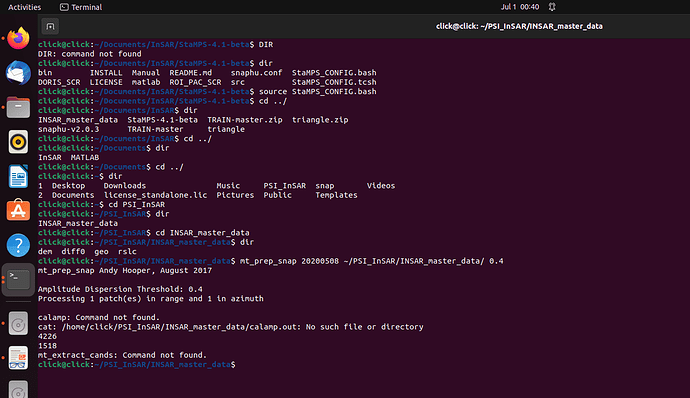Image resolution: width=690 pixels, height=398 pixels.
Task: Toggle the notification bell icon in top bar
Action: [x=552, y=7]
